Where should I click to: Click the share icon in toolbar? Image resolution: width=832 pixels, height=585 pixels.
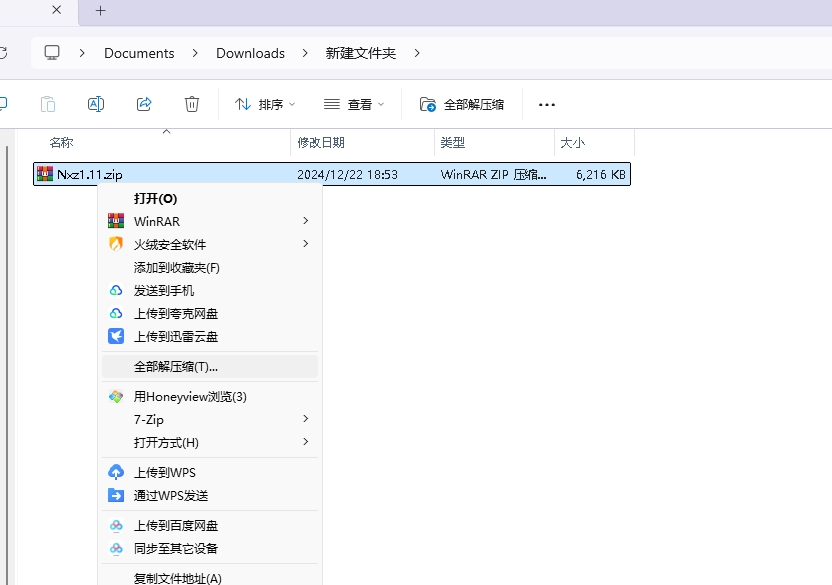(x=144, y=104)
